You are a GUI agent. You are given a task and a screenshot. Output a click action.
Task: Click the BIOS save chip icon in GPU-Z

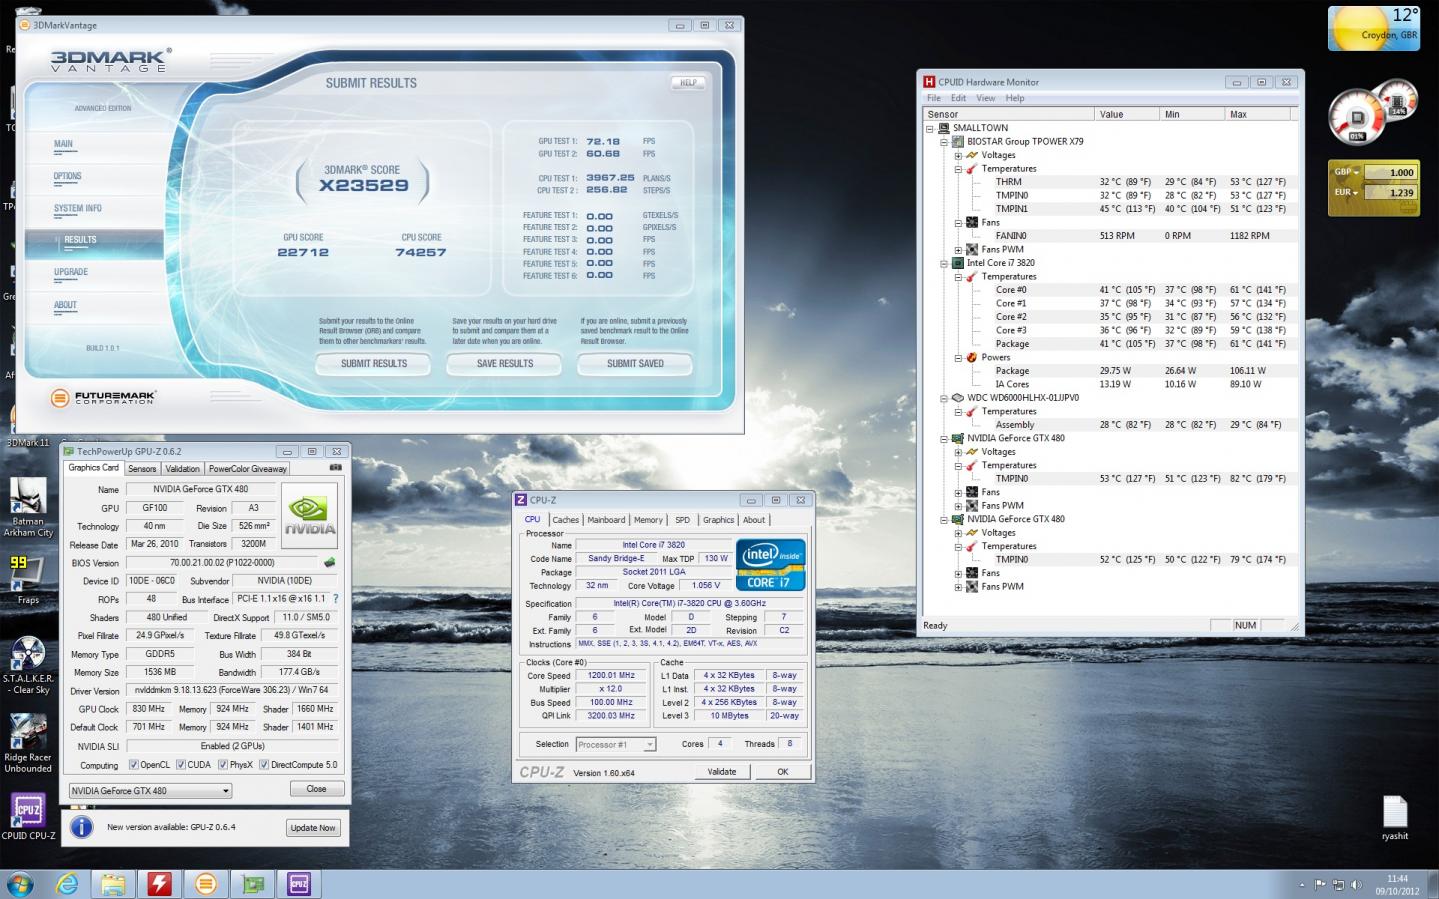point(330,562)
